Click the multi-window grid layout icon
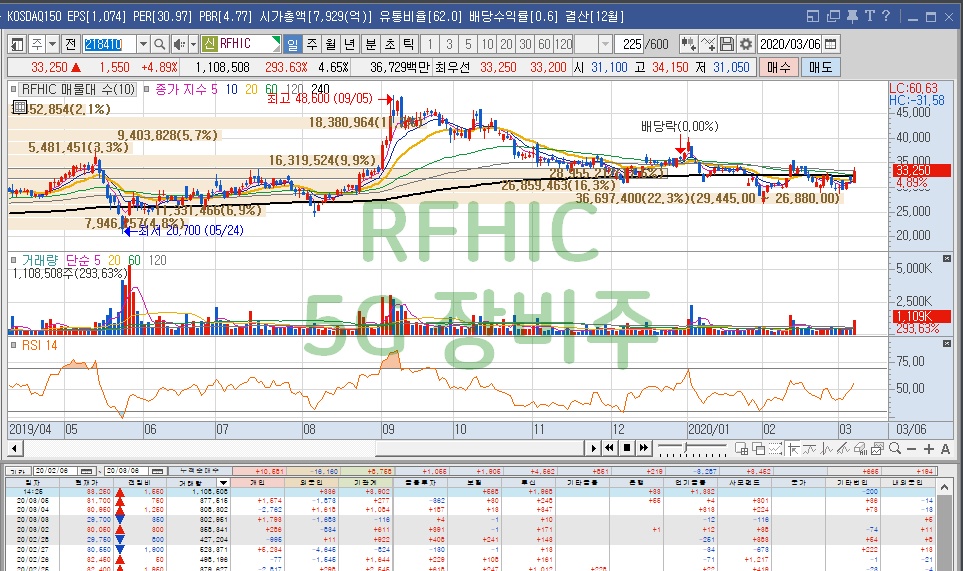The width and height of the screenshot is (963, 571). 742,449
